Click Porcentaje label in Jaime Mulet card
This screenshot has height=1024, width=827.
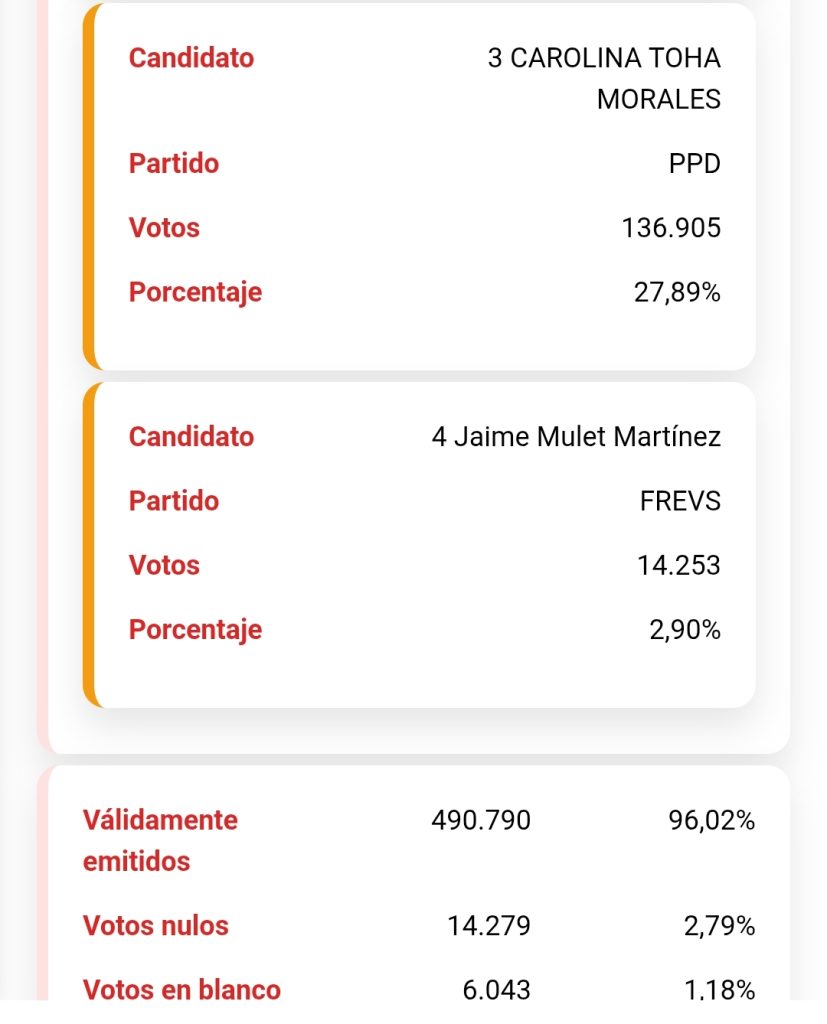tap(195, 630)
